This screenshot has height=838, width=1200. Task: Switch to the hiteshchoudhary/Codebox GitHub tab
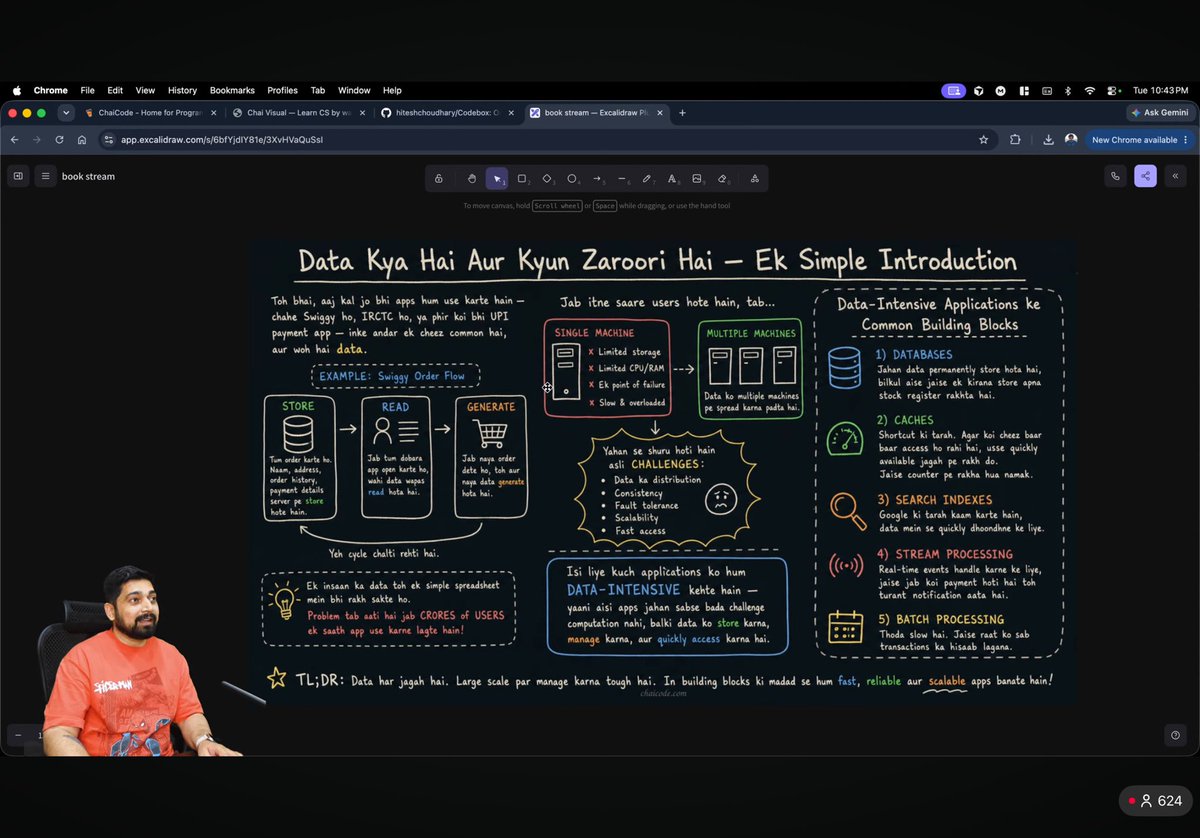click(445, 113)
